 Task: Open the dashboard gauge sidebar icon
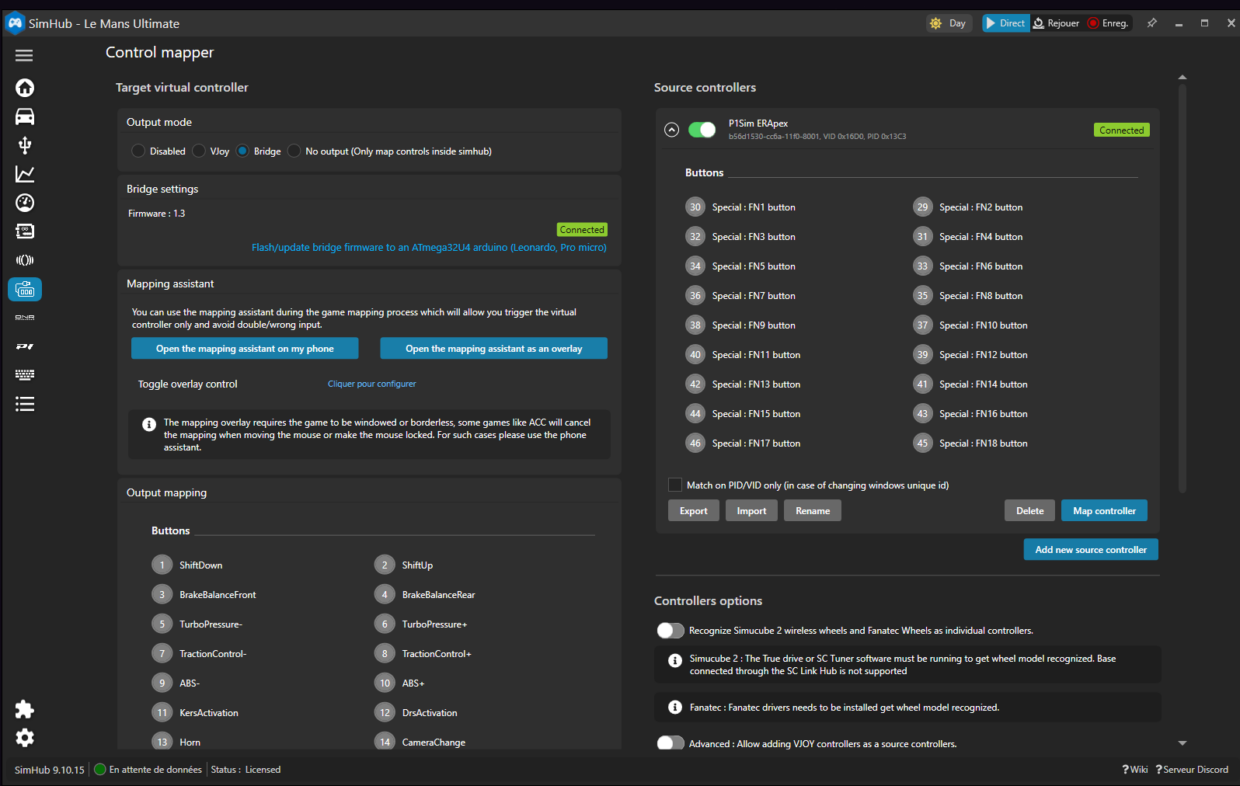[x=24, y=202]
